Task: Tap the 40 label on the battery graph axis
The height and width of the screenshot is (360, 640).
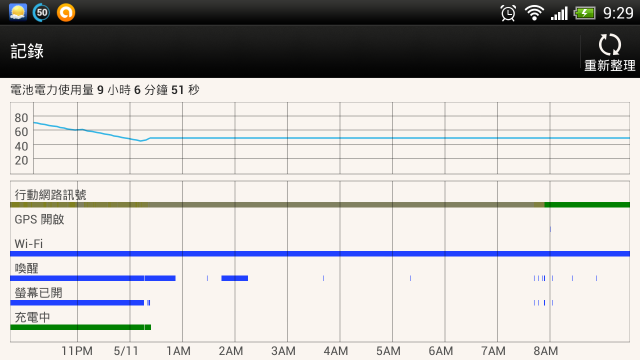Action: (21, 146)
